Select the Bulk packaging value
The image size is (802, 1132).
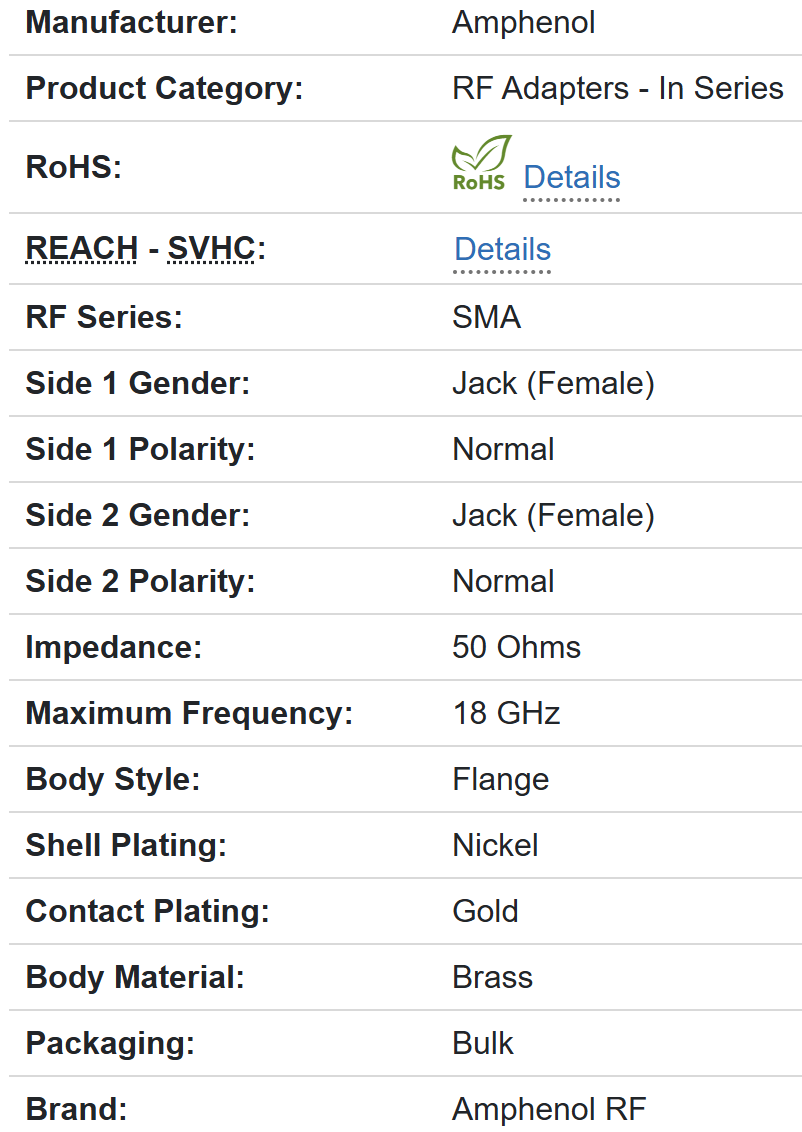483,1044
